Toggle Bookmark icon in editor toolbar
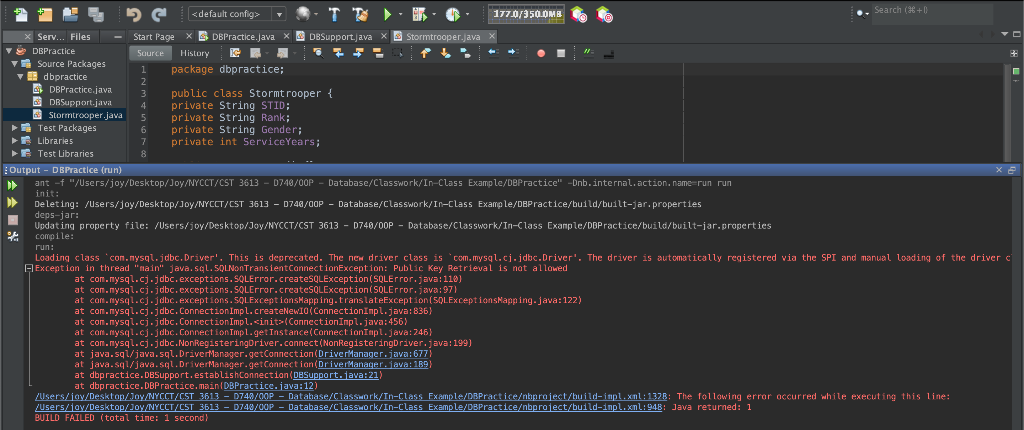 [x=466, y=53]
